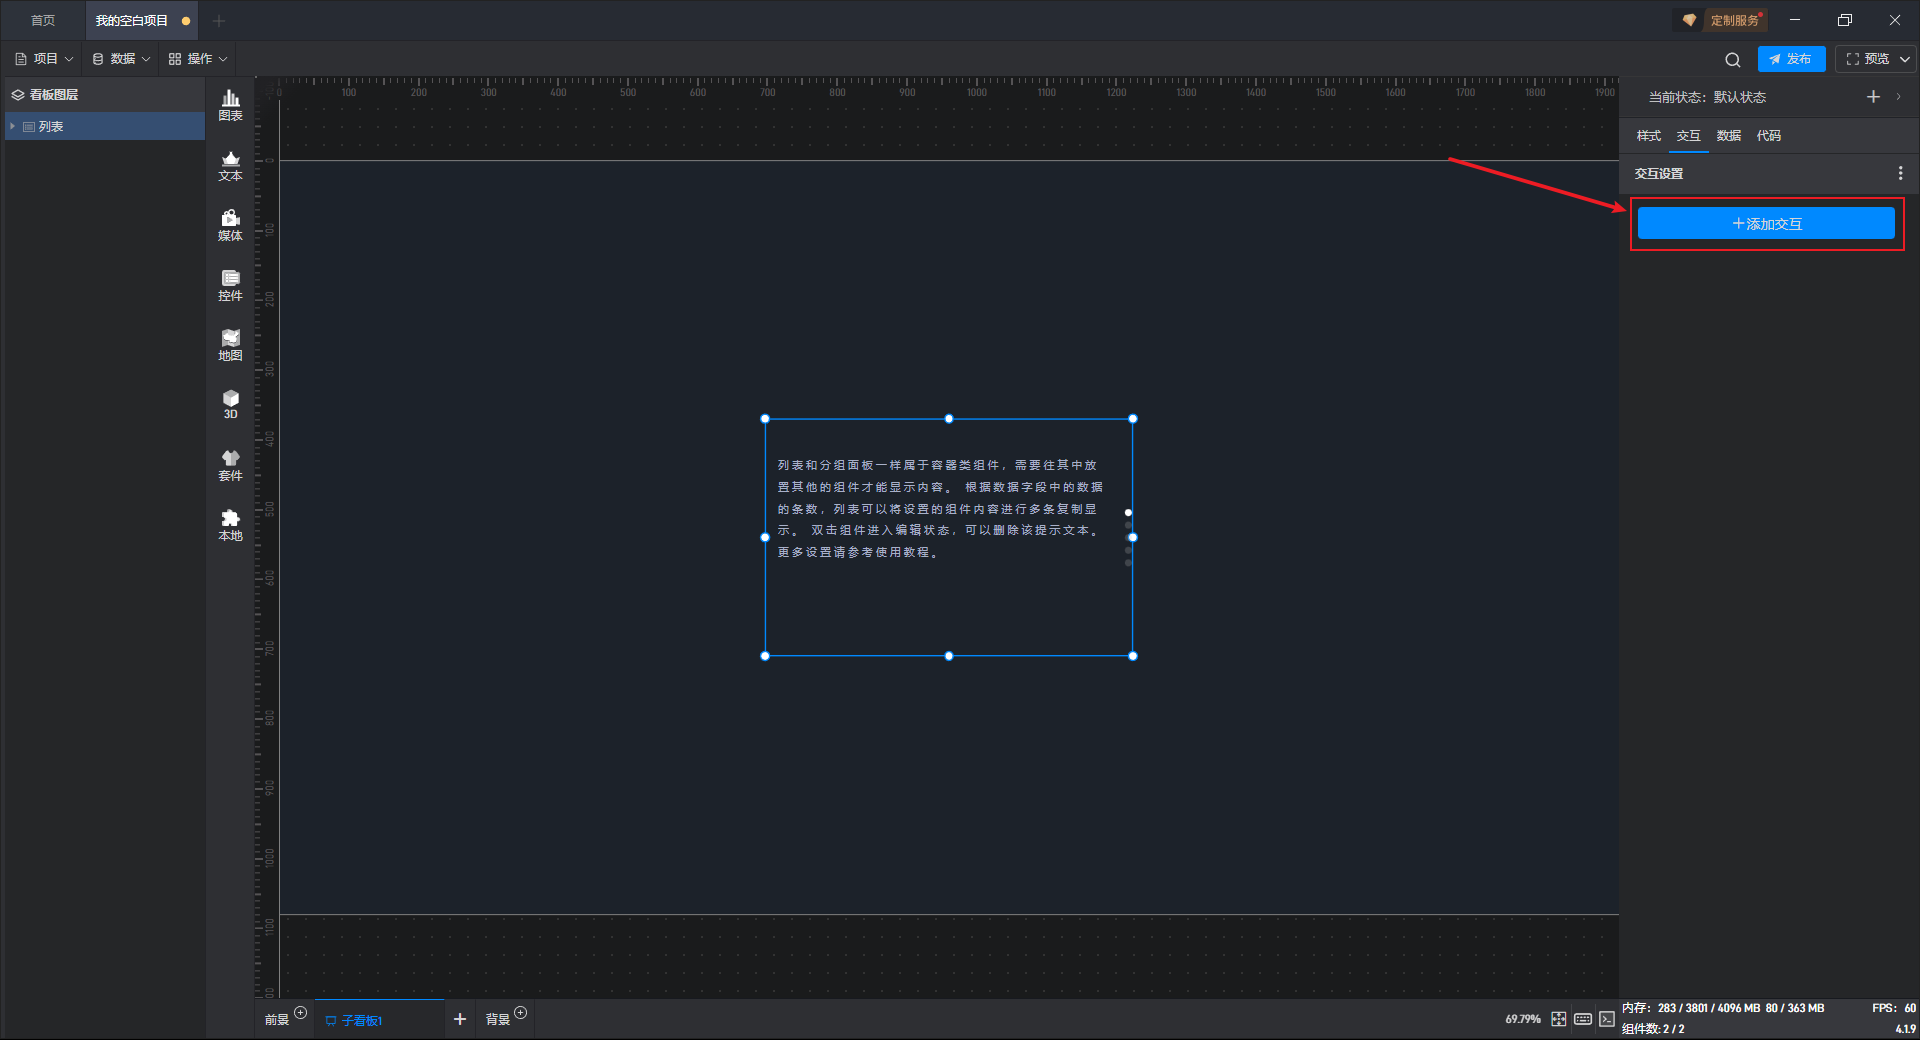Click the 背景 background label

[497, 1020]
